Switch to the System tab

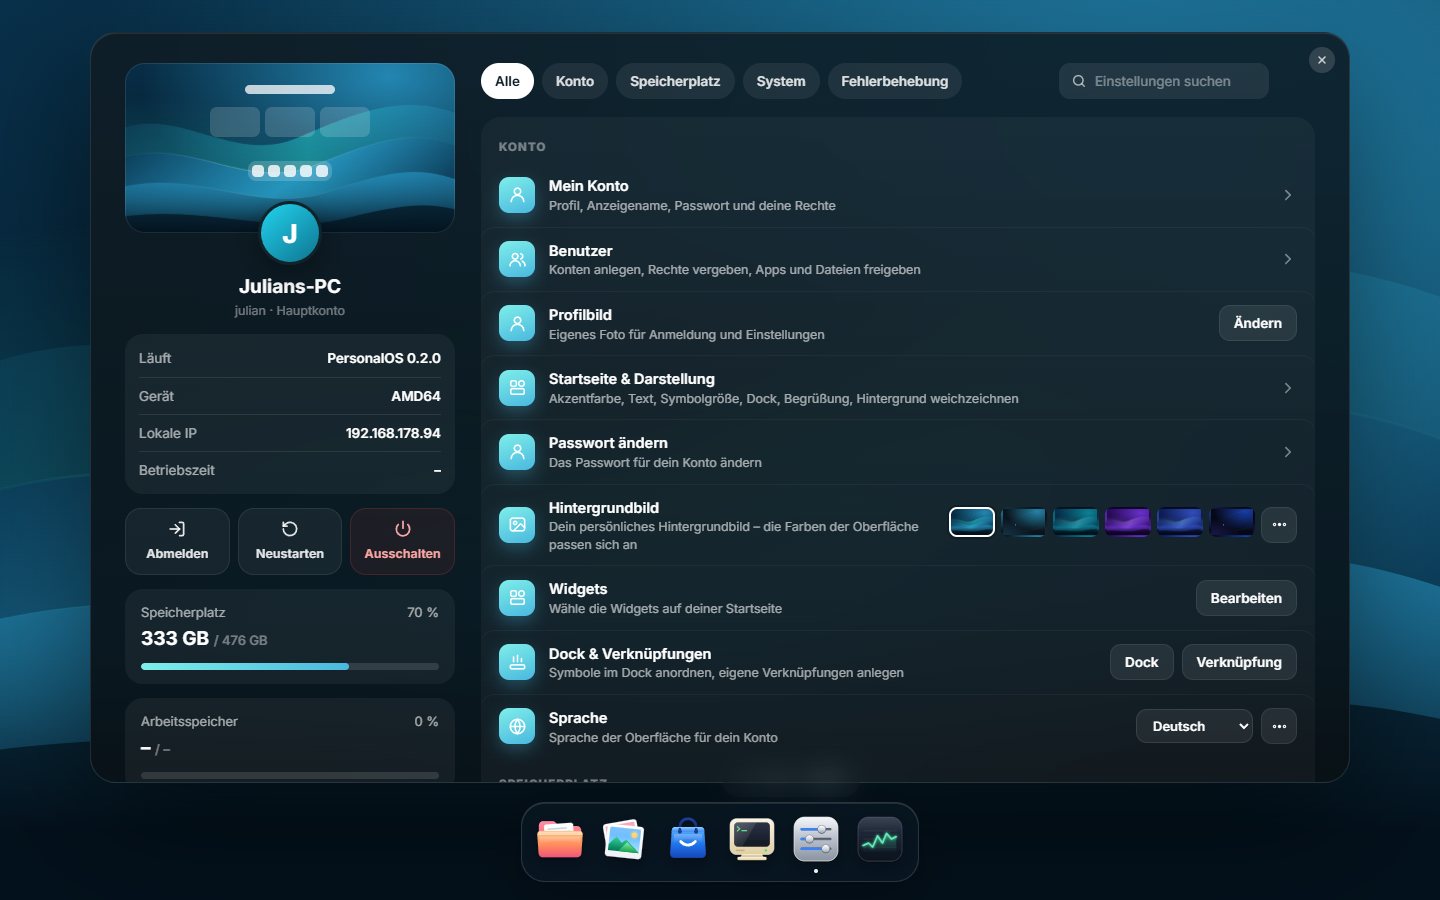(x=781, y=81)
